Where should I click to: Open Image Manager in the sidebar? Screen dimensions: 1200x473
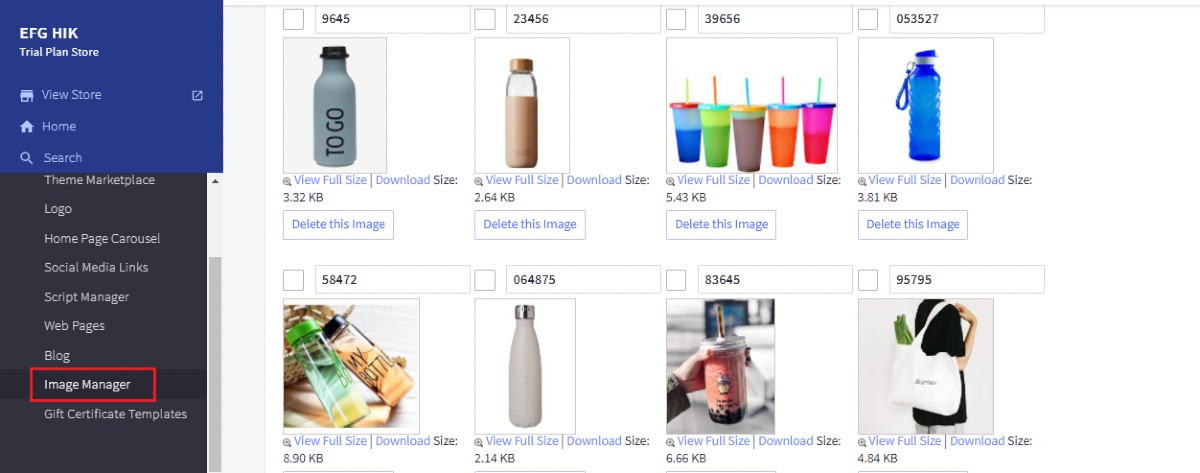[x=87, y=384]
